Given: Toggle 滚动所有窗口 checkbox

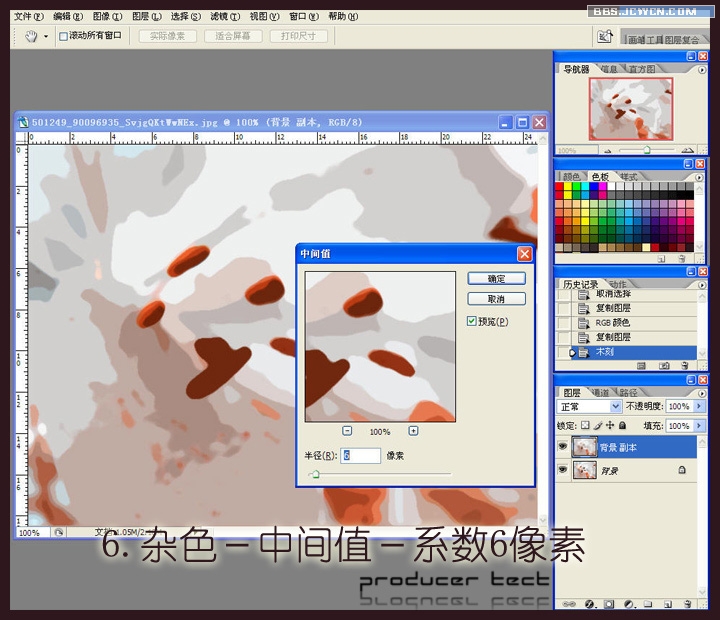Looking at the screenshot, I should tap(63, 36).
